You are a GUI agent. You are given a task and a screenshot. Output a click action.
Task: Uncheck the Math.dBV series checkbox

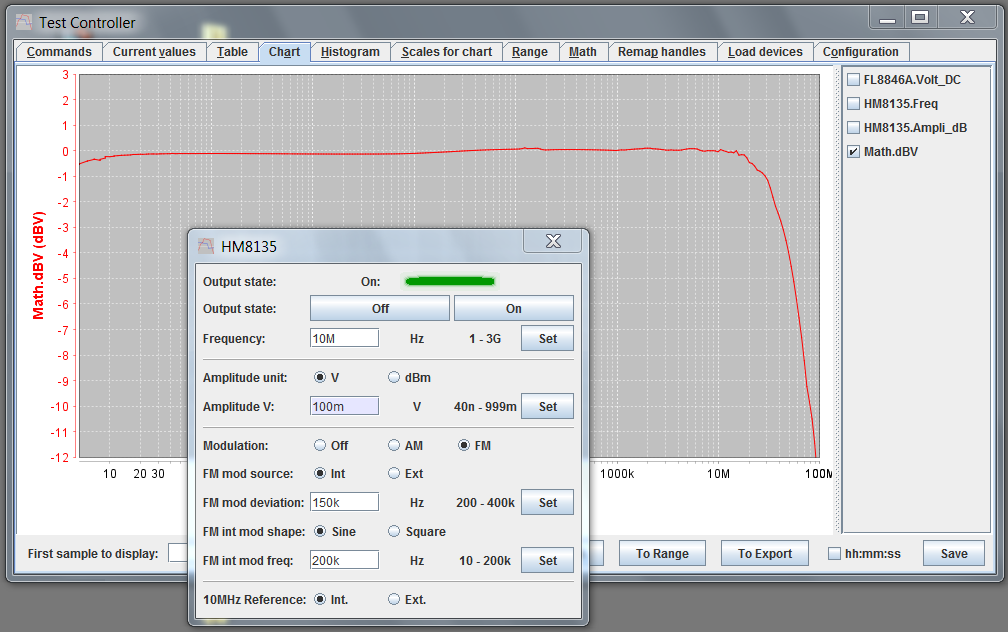[x=853, y=152]
